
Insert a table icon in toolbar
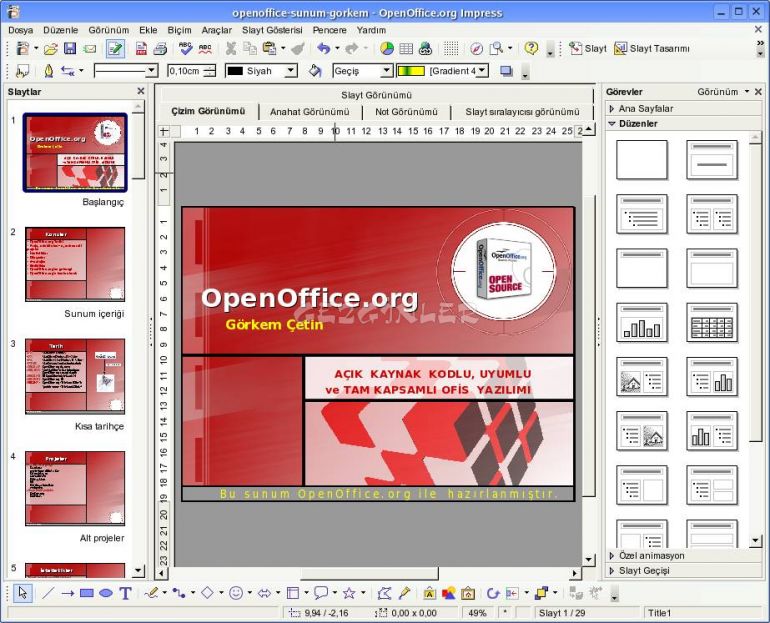coord(406,49)
